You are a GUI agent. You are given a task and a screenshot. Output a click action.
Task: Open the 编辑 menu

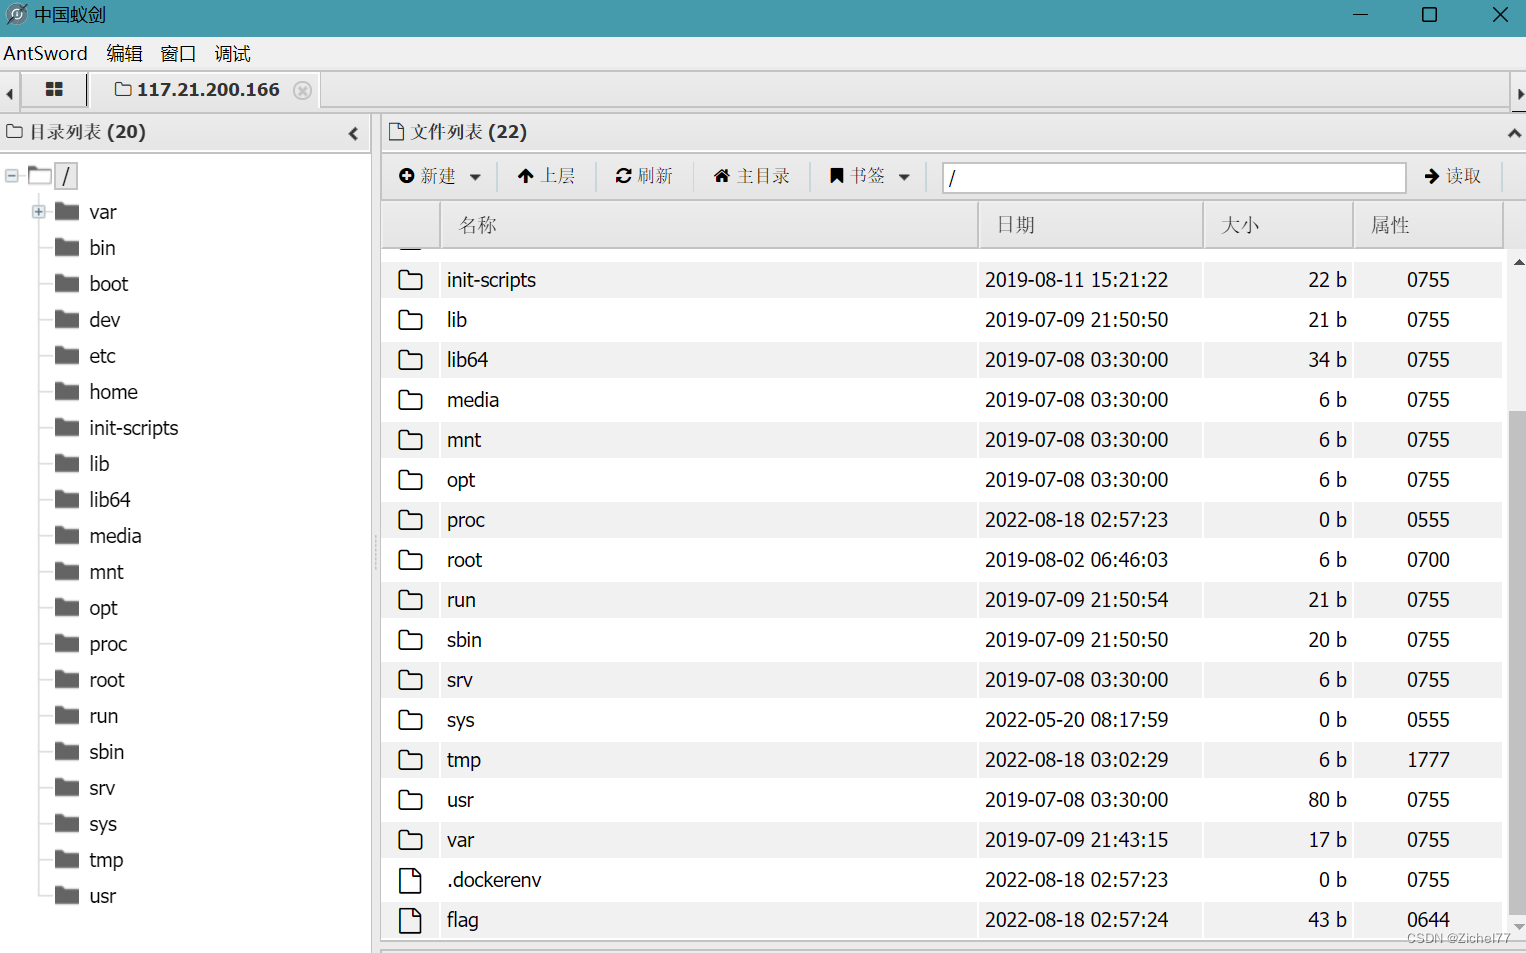(124, 53)
